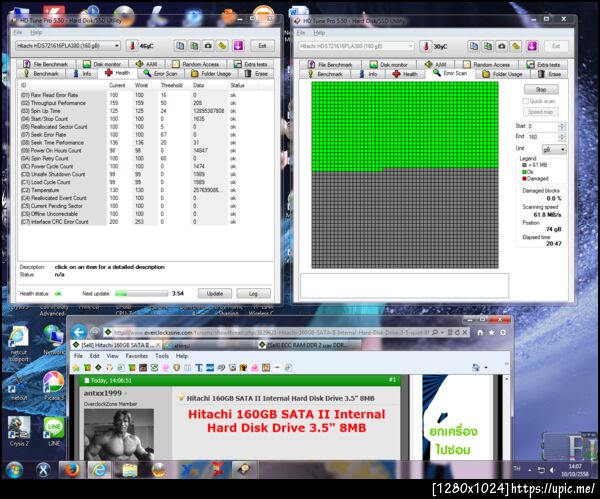
Task: Click temperature icon in right HD Tune window
Action: pos(426,46)
